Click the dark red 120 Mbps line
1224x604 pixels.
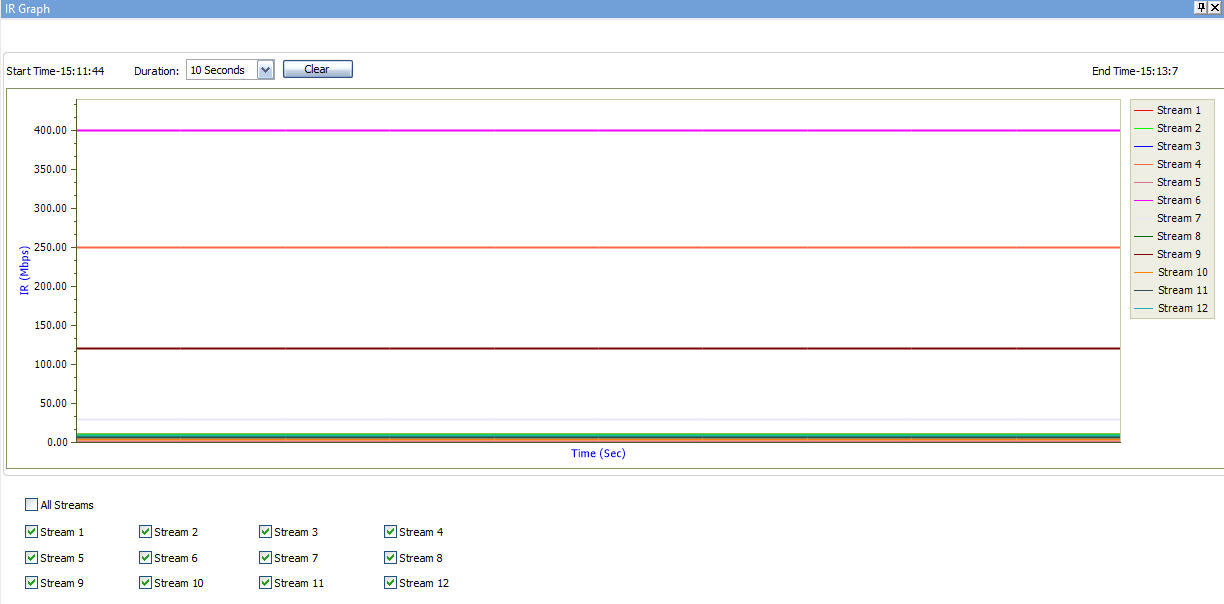pyautogui.click(x=598, y=348)
